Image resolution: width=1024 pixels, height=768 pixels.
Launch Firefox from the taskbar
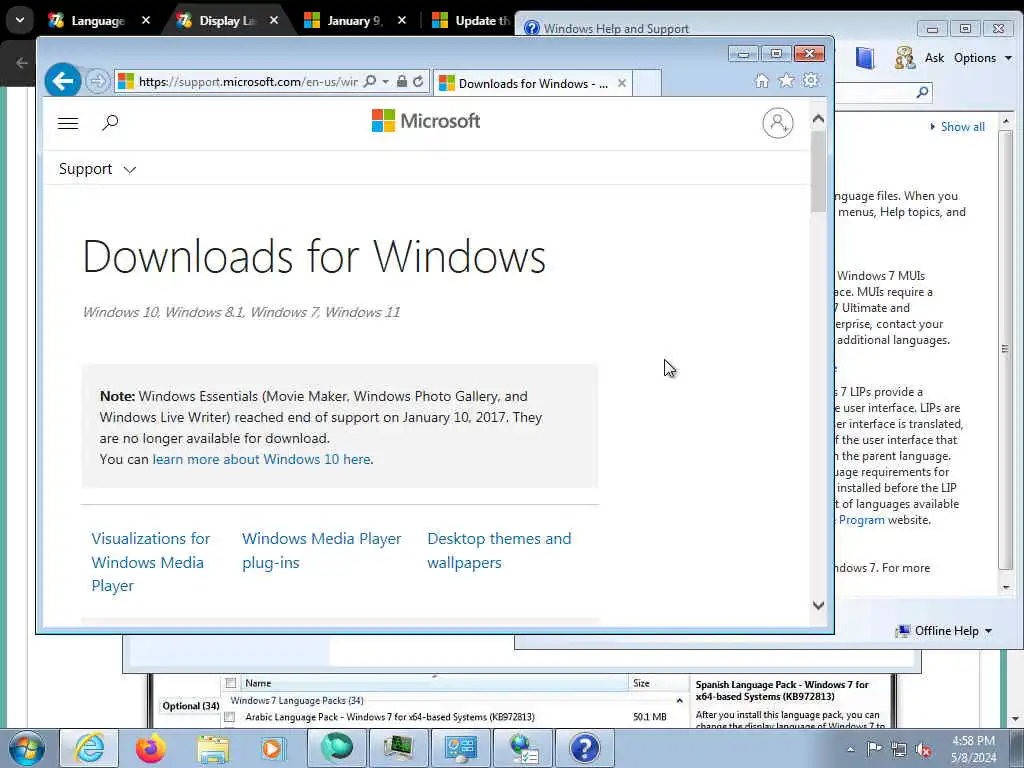coord(151,748)
